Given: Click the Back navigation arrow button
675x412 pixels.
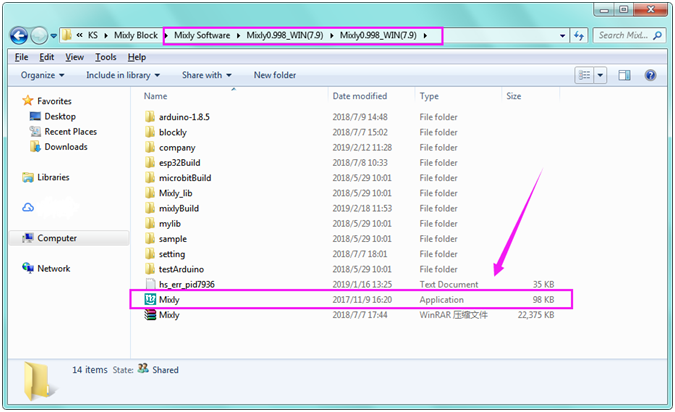Looking at the screenshot, I should (x=19, y=36).
